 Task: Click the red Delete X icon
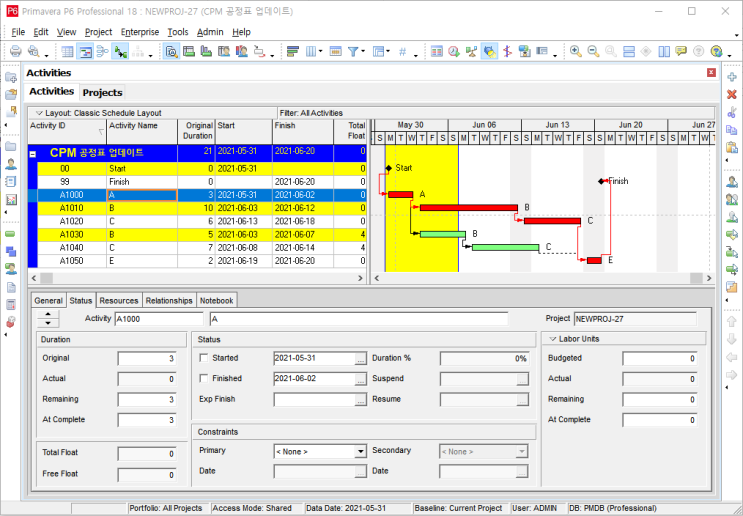pos(732,94)
